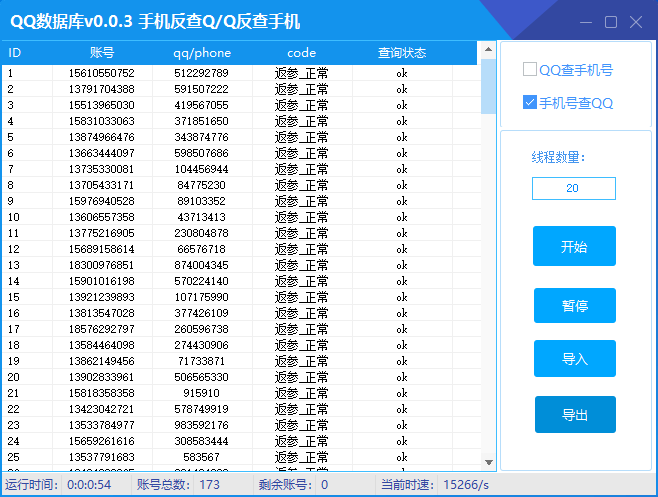Select account cell 15831033063
The width and height of the screenshot is (658, 497).
102,121
